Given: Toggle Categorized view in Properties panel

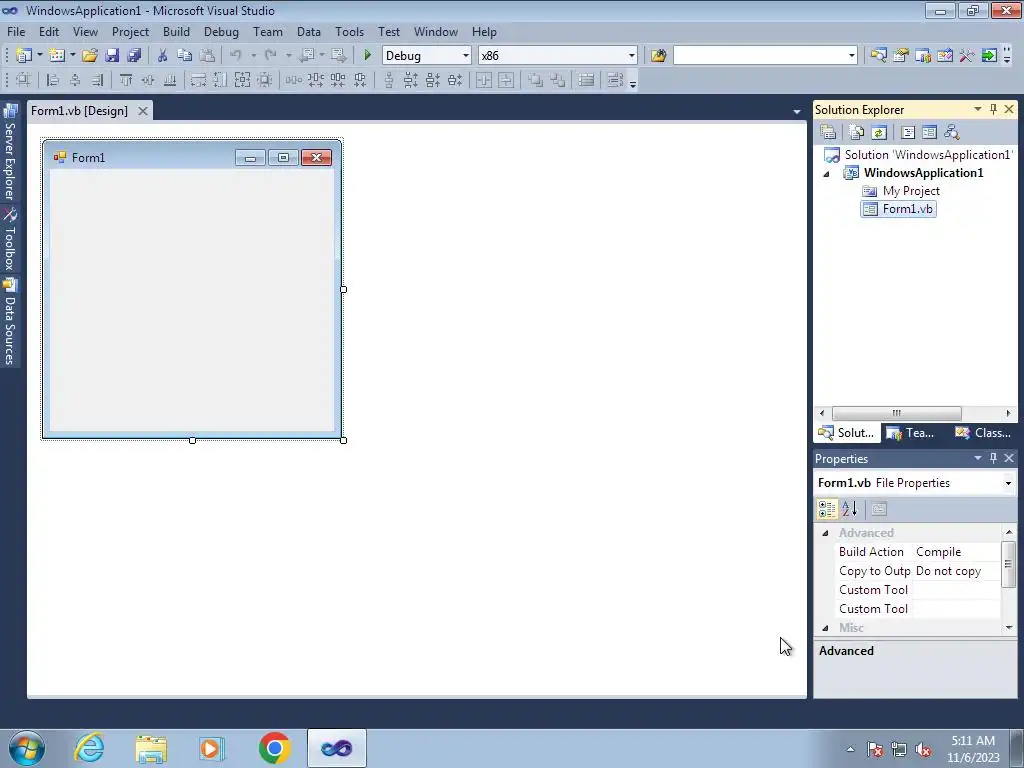Looking at the screenshot, I should [x=827, y=509].
